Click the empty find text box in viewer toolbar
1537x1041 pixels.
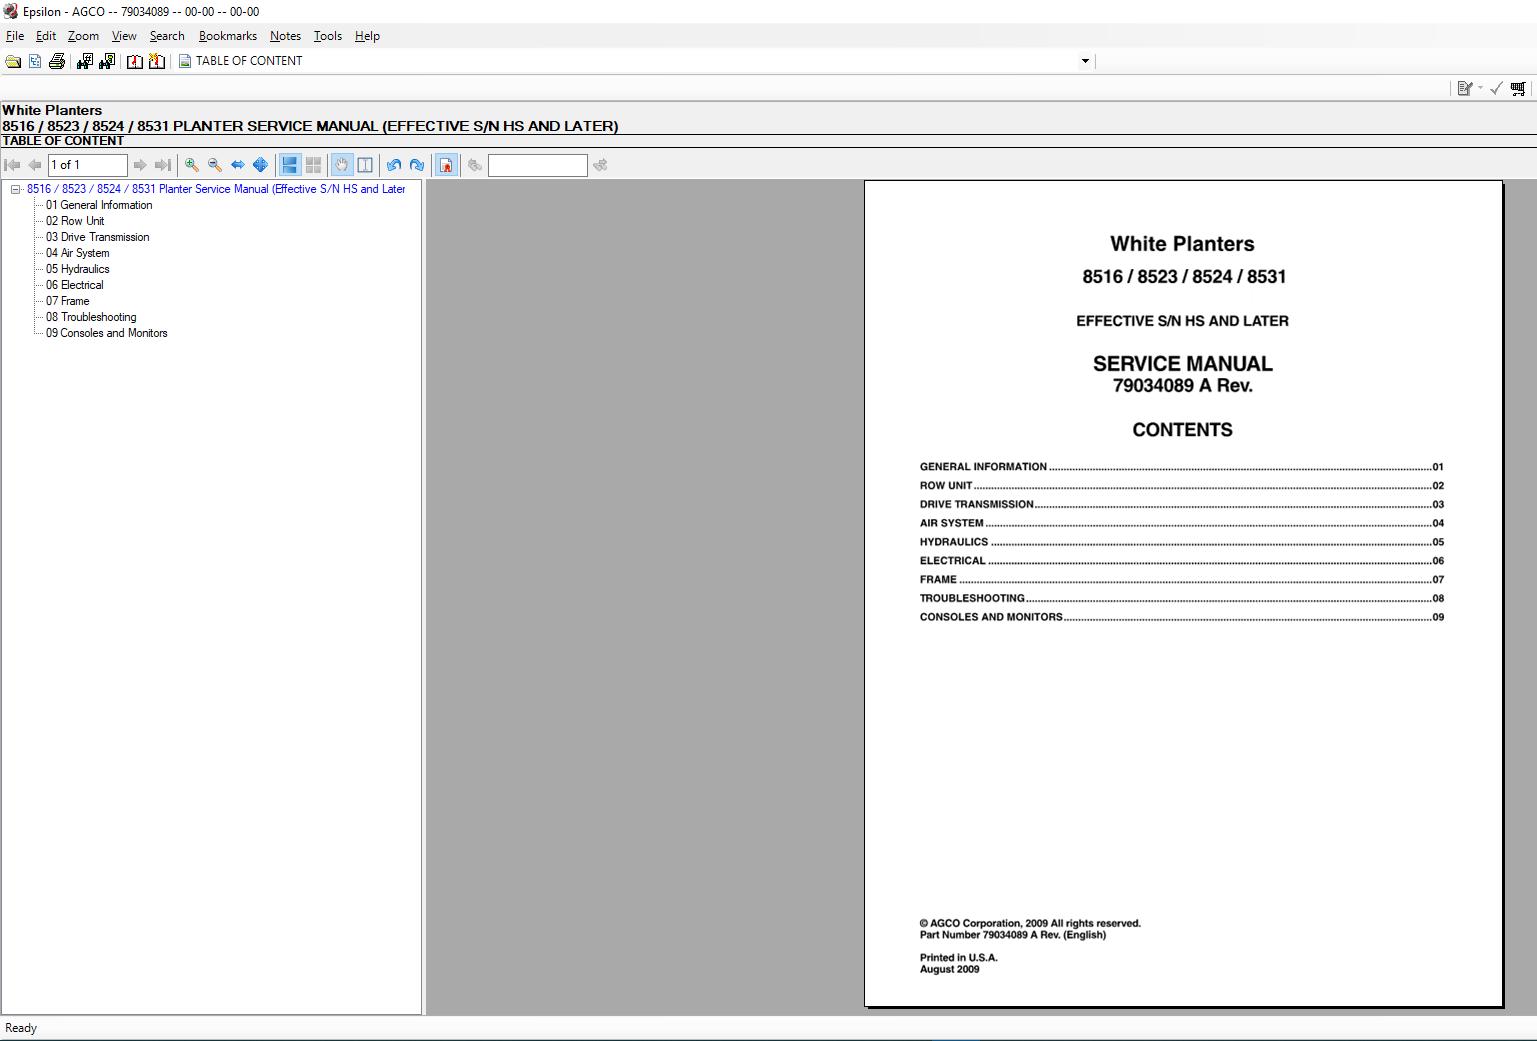(x=537, y=165)
